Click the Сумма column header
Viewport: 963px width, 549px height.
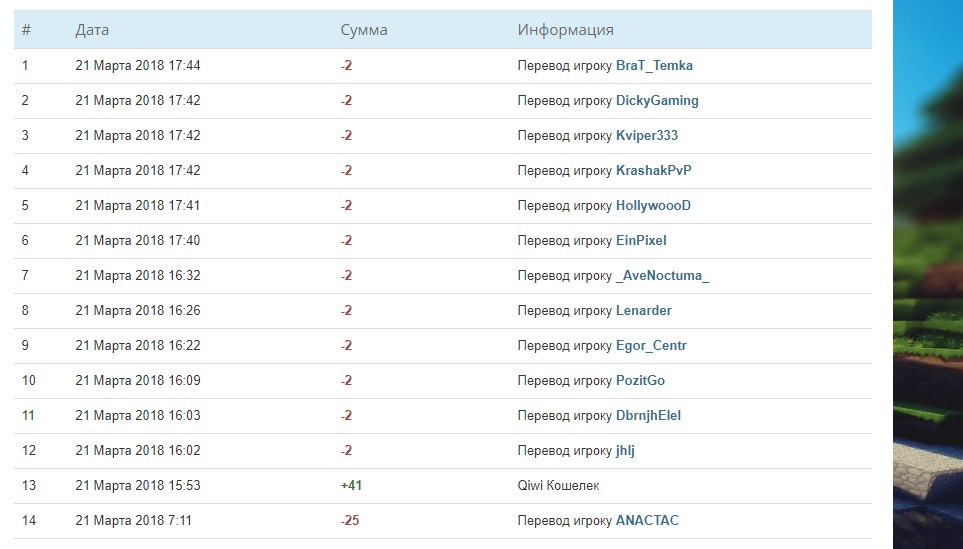tap(364, 30)
